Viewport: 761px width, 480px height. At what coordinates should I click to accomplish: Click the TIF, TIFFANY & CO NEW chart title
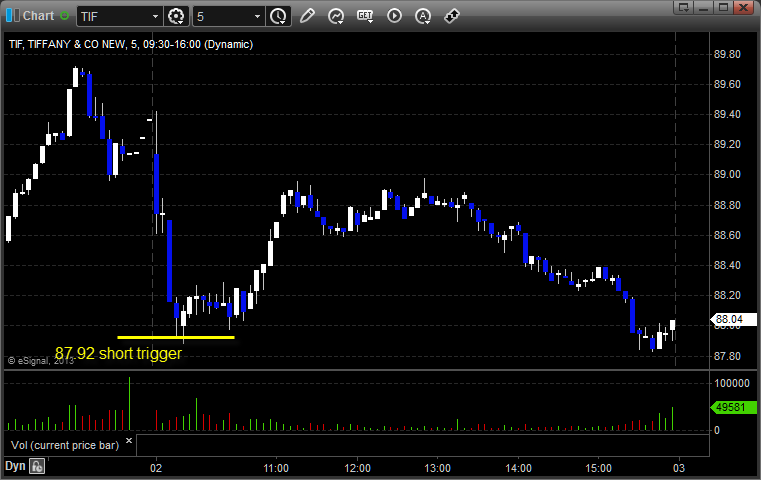coord(131,44)
